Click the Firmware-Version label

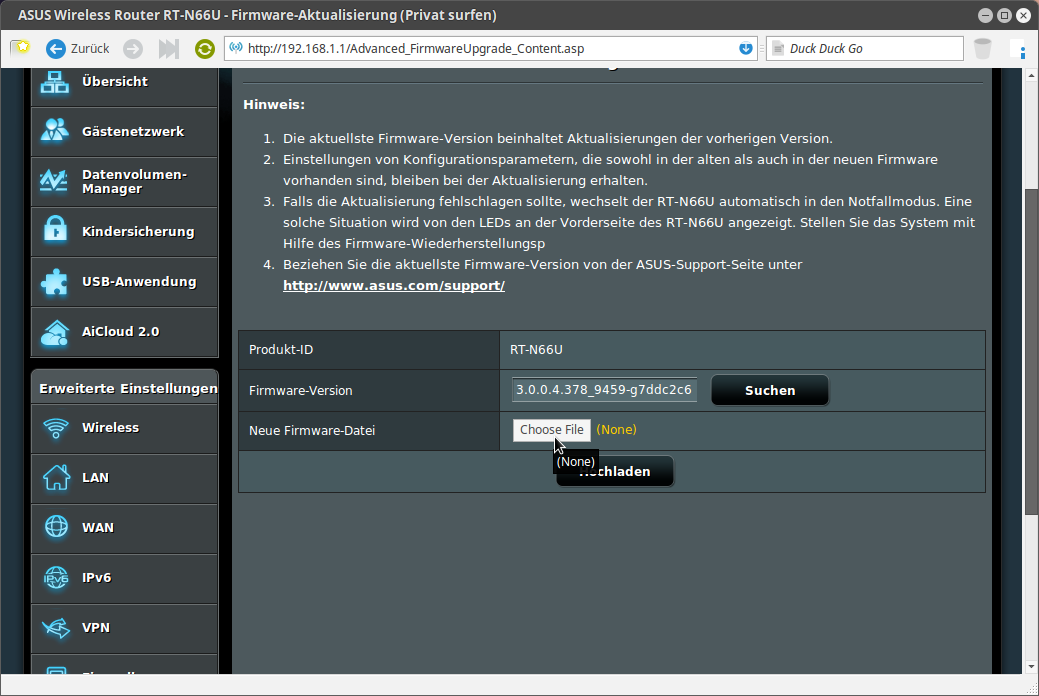coord(301,390)
